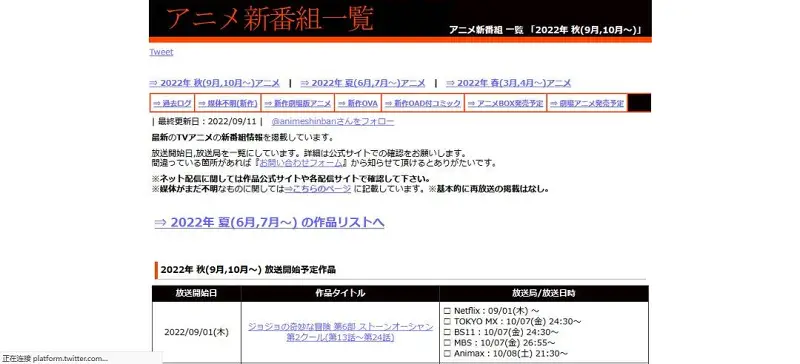
Task: Click the 作品タイトル column header
Action: tap(340, 294)
